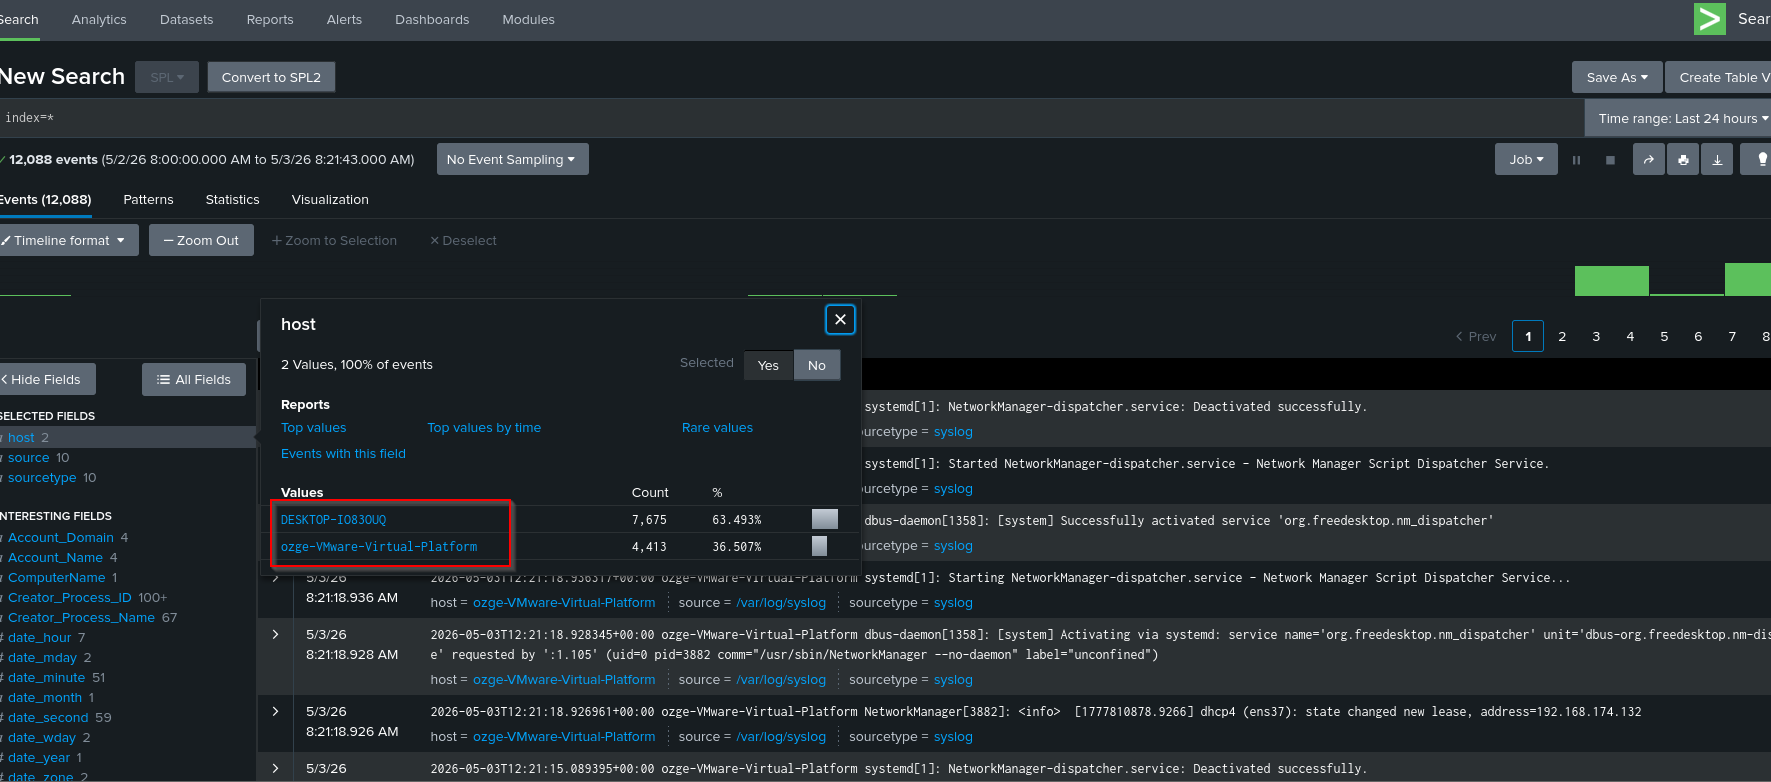Filter by host ozge-VMware-Virtual-Platform in popup
The image size is (1771, 782).
point(379,546)
